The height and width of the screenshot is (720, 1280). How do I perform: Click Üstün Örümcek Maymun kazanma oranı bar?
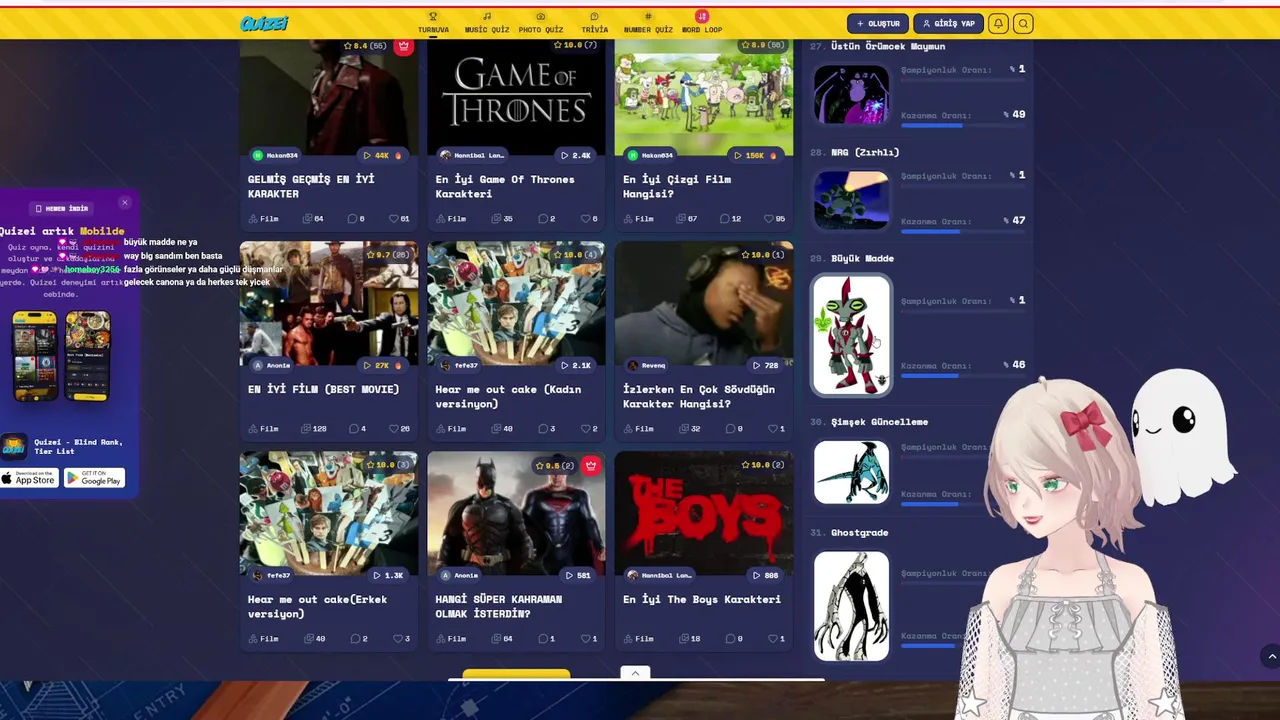pos(962,125)
